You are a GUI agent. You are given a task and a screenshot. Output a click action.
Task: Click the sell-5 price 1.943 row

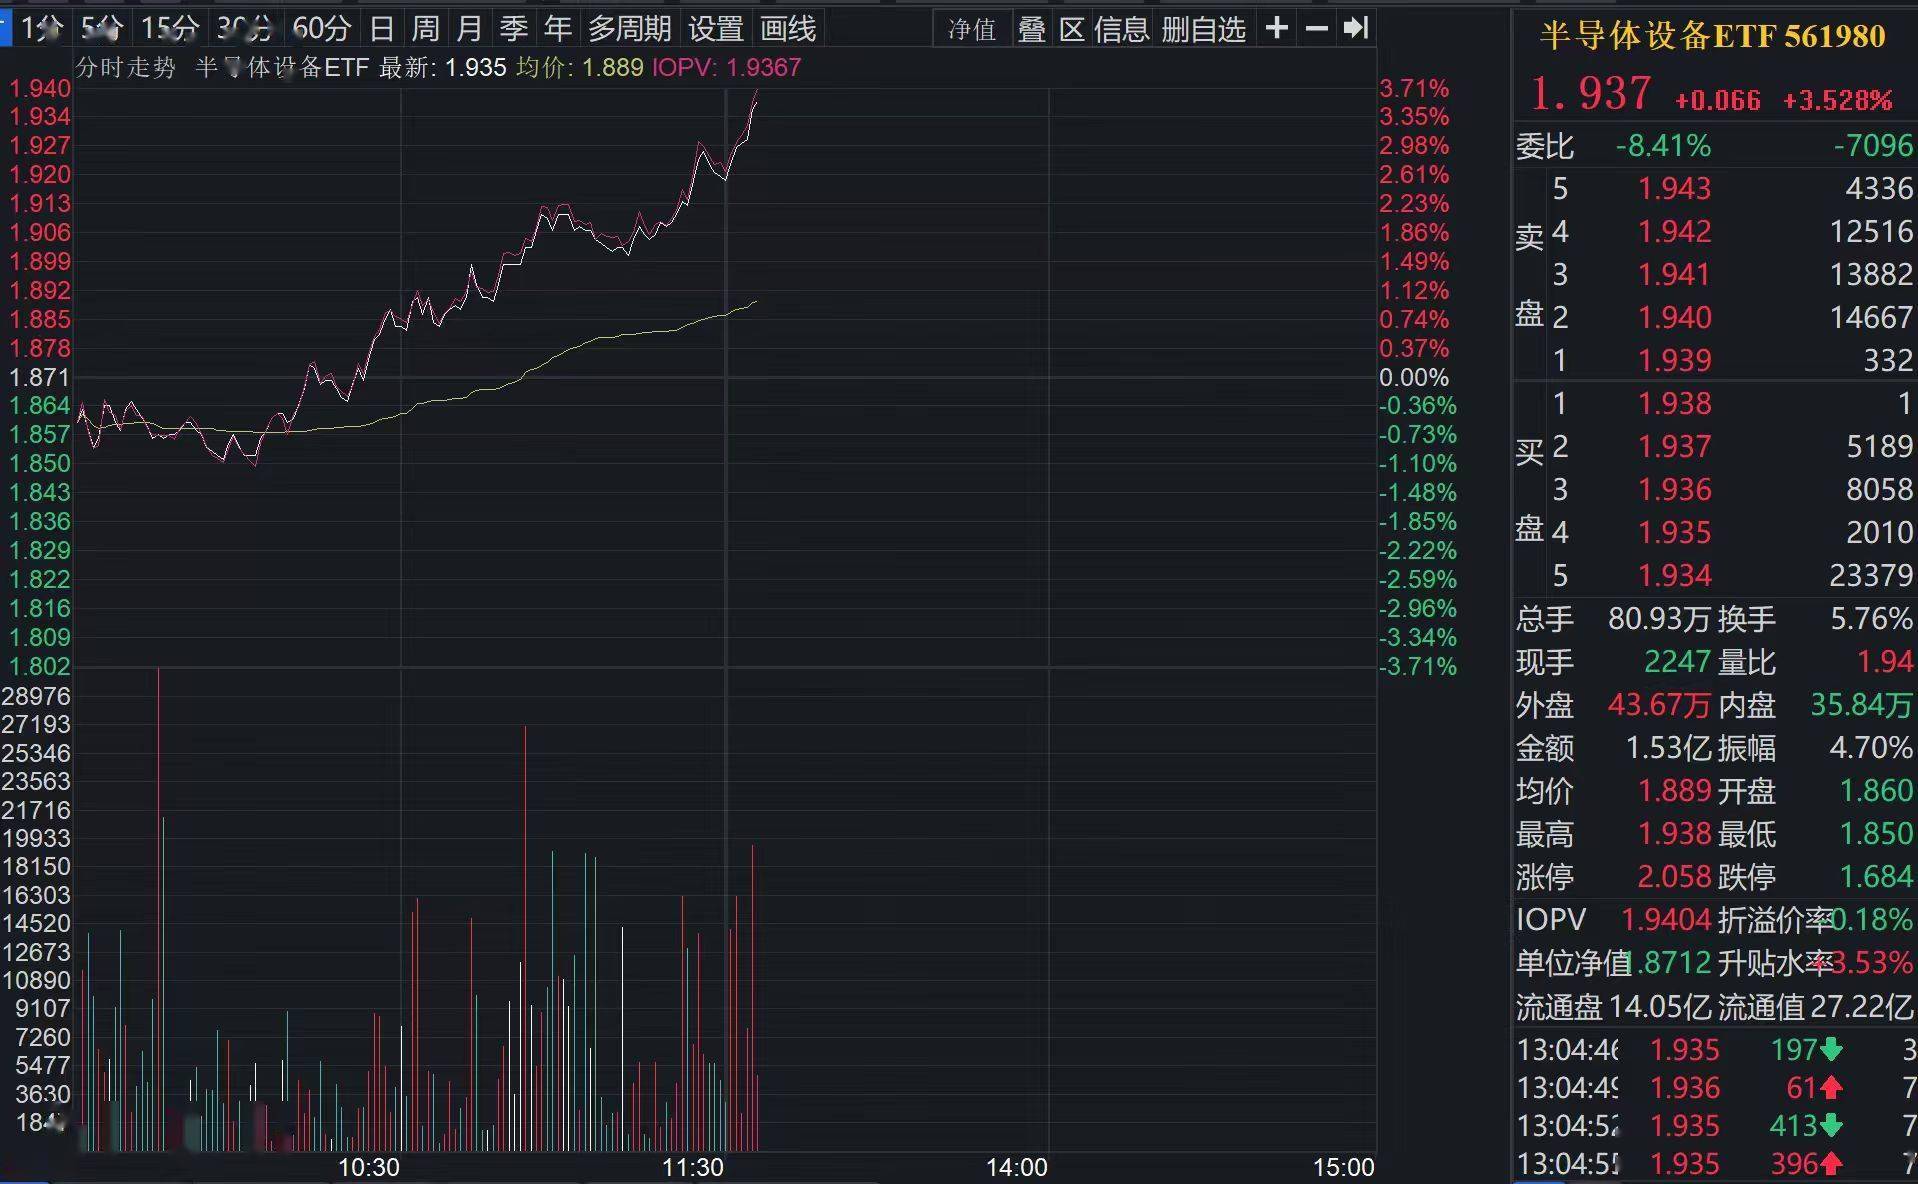1674,188
